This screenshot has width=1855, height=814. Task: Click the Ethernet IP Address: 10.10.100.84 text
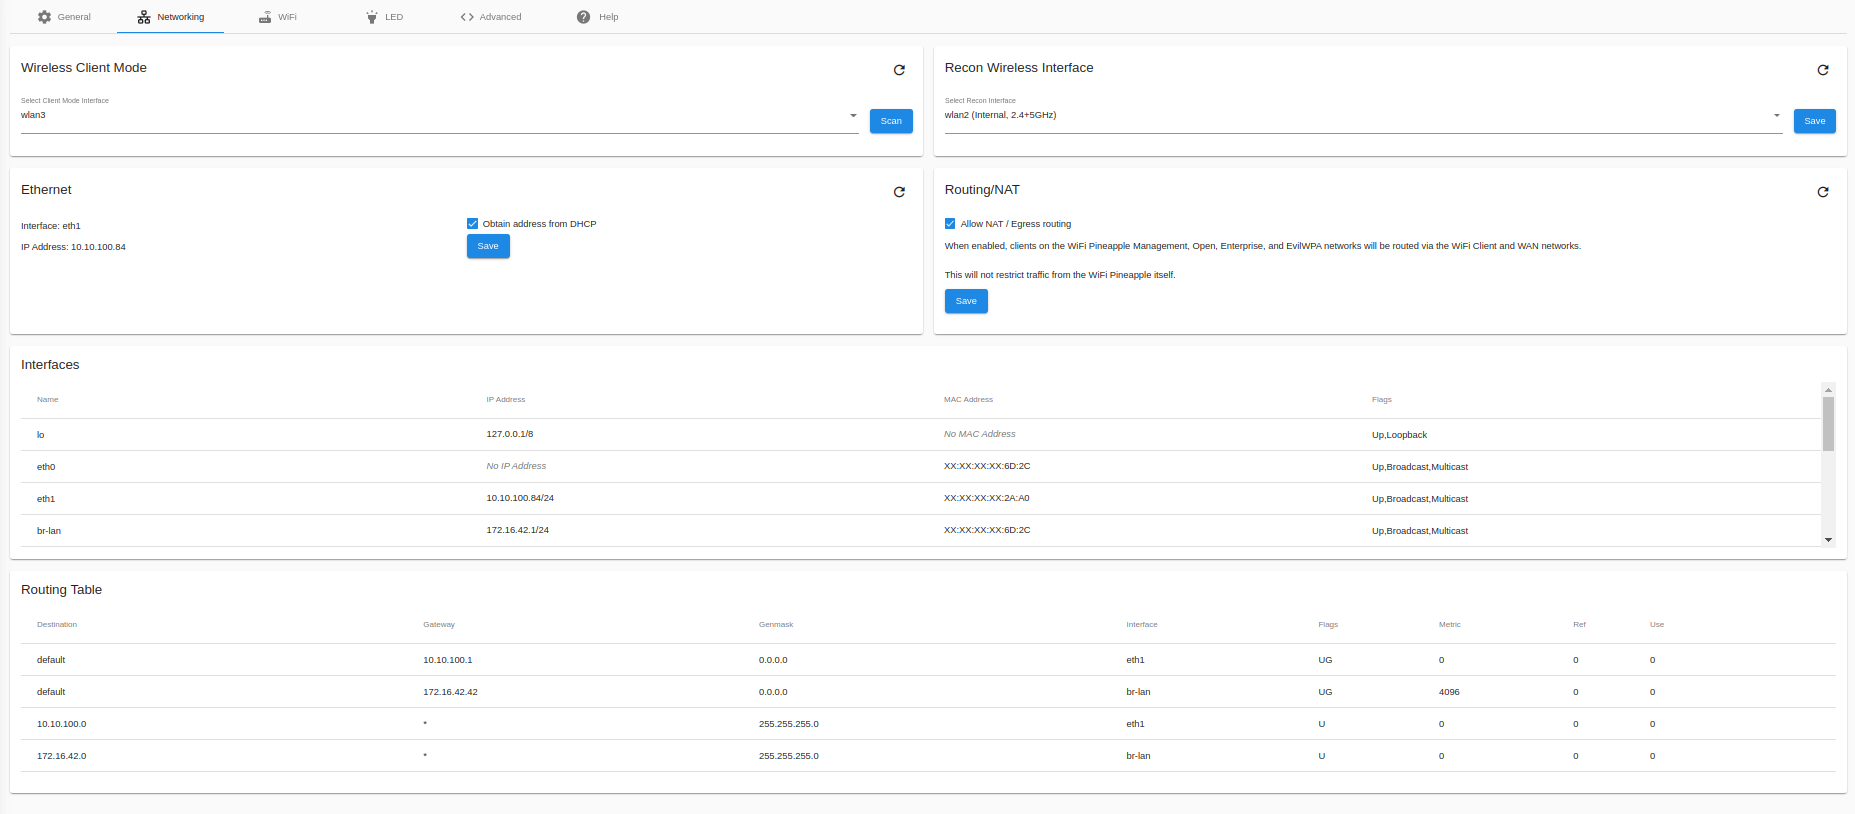coord(74,247)
